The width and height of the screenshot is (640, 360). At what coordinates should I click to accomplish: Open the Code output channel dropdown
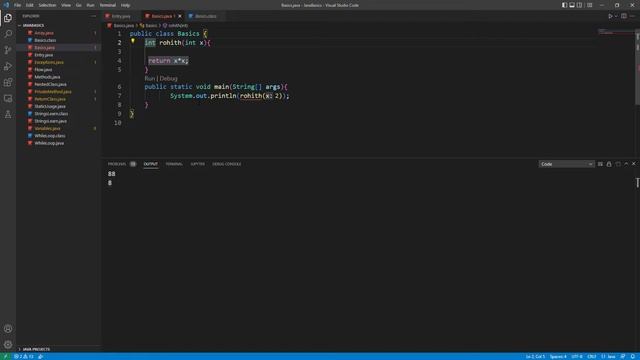tap(566, 164)
